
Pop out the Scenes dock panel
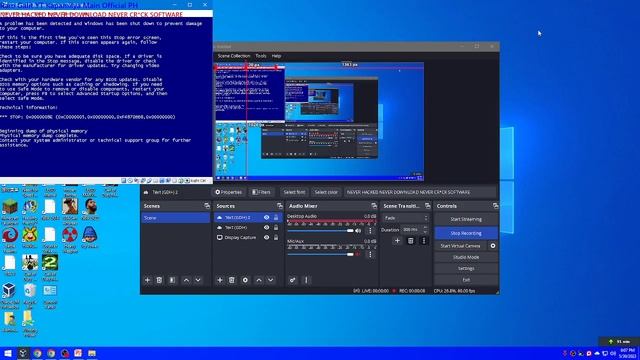click(207, 206)
